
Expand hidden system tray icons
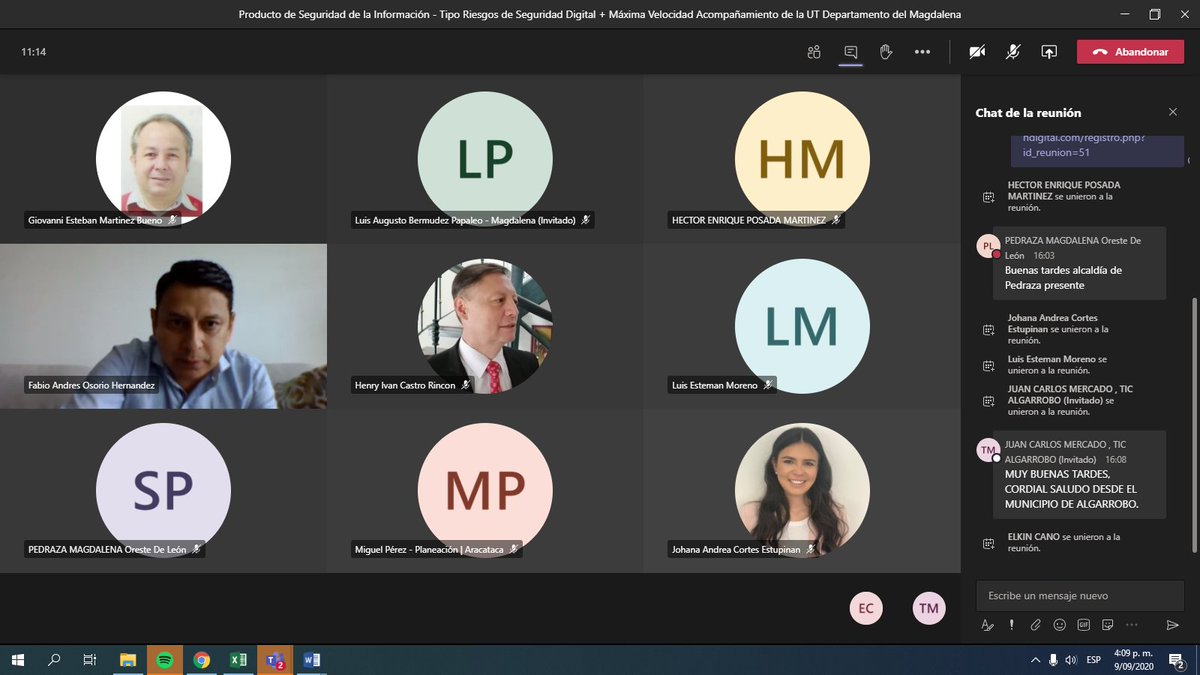[1035, 660]
